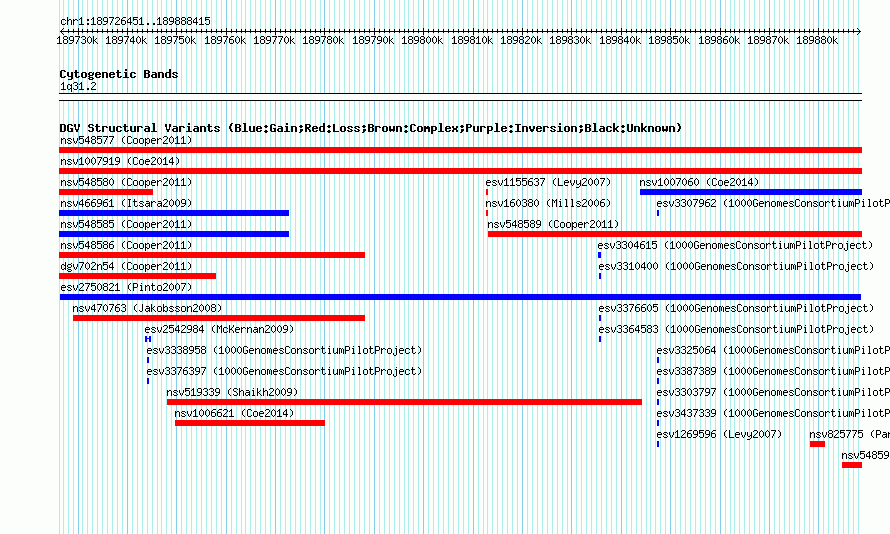Click the 189780k ruler tick label
Screen dimensions: 890x534
coord(323,40)
